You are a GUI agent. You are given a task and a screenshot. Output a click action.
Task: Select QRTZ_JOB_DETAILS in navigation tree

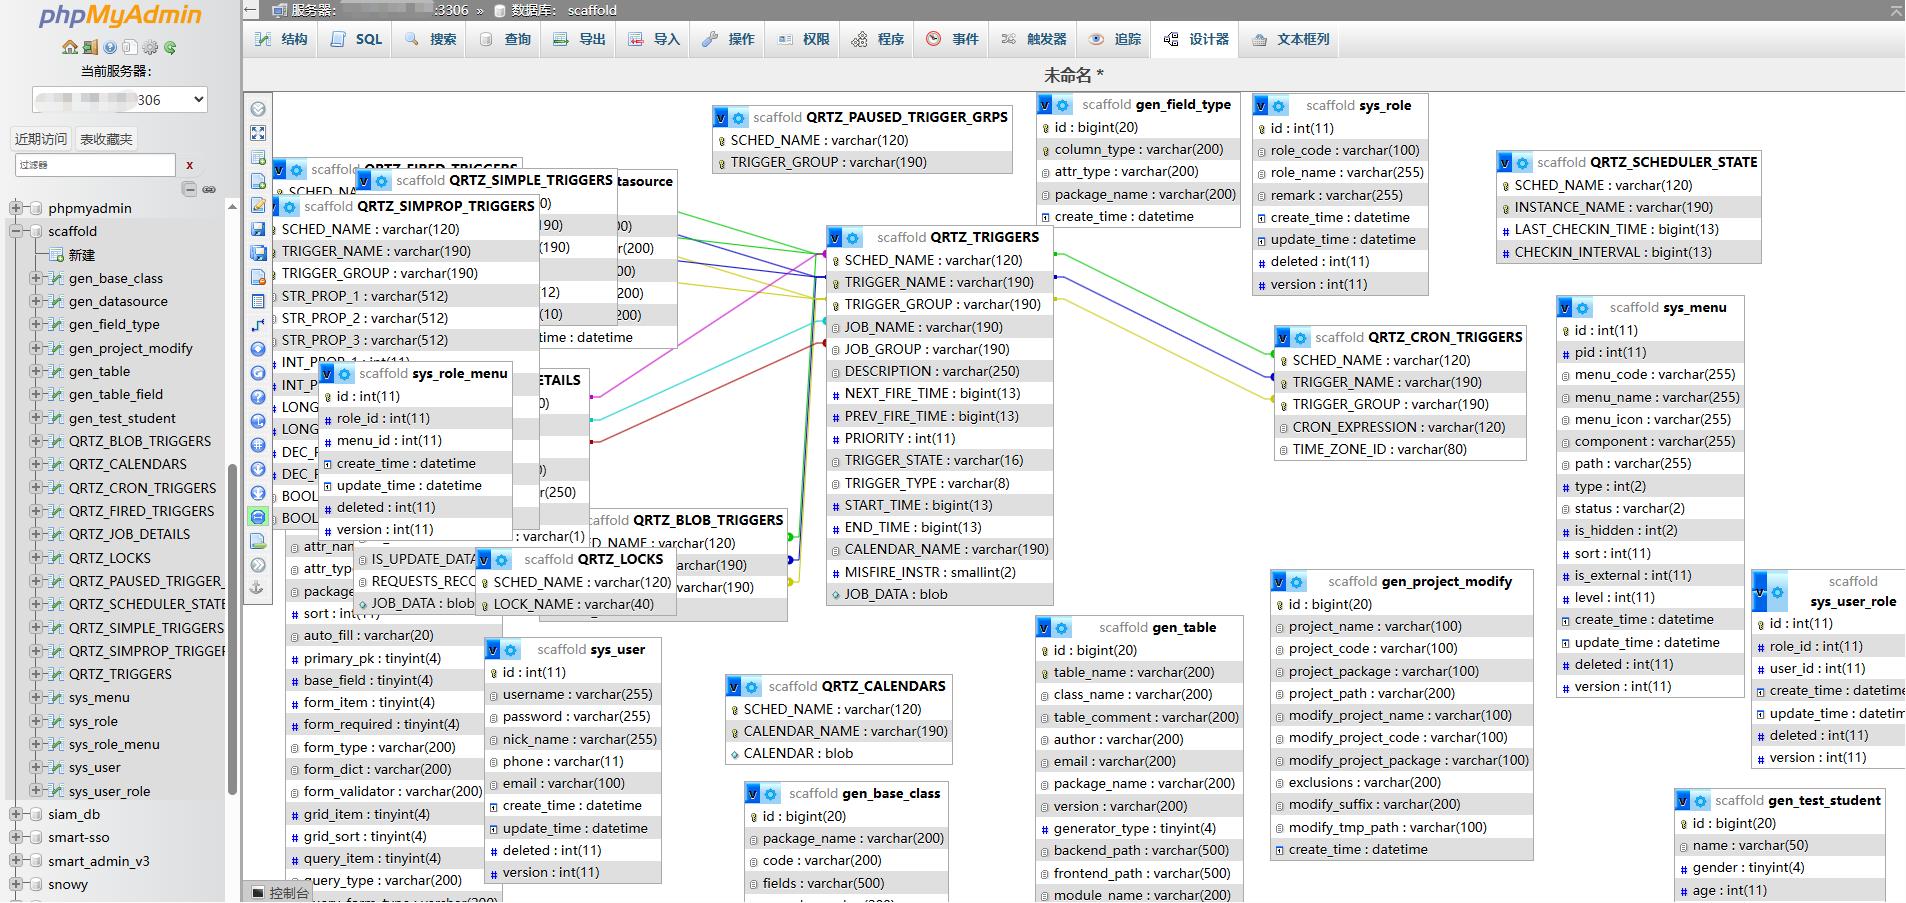tap(129, 534)
